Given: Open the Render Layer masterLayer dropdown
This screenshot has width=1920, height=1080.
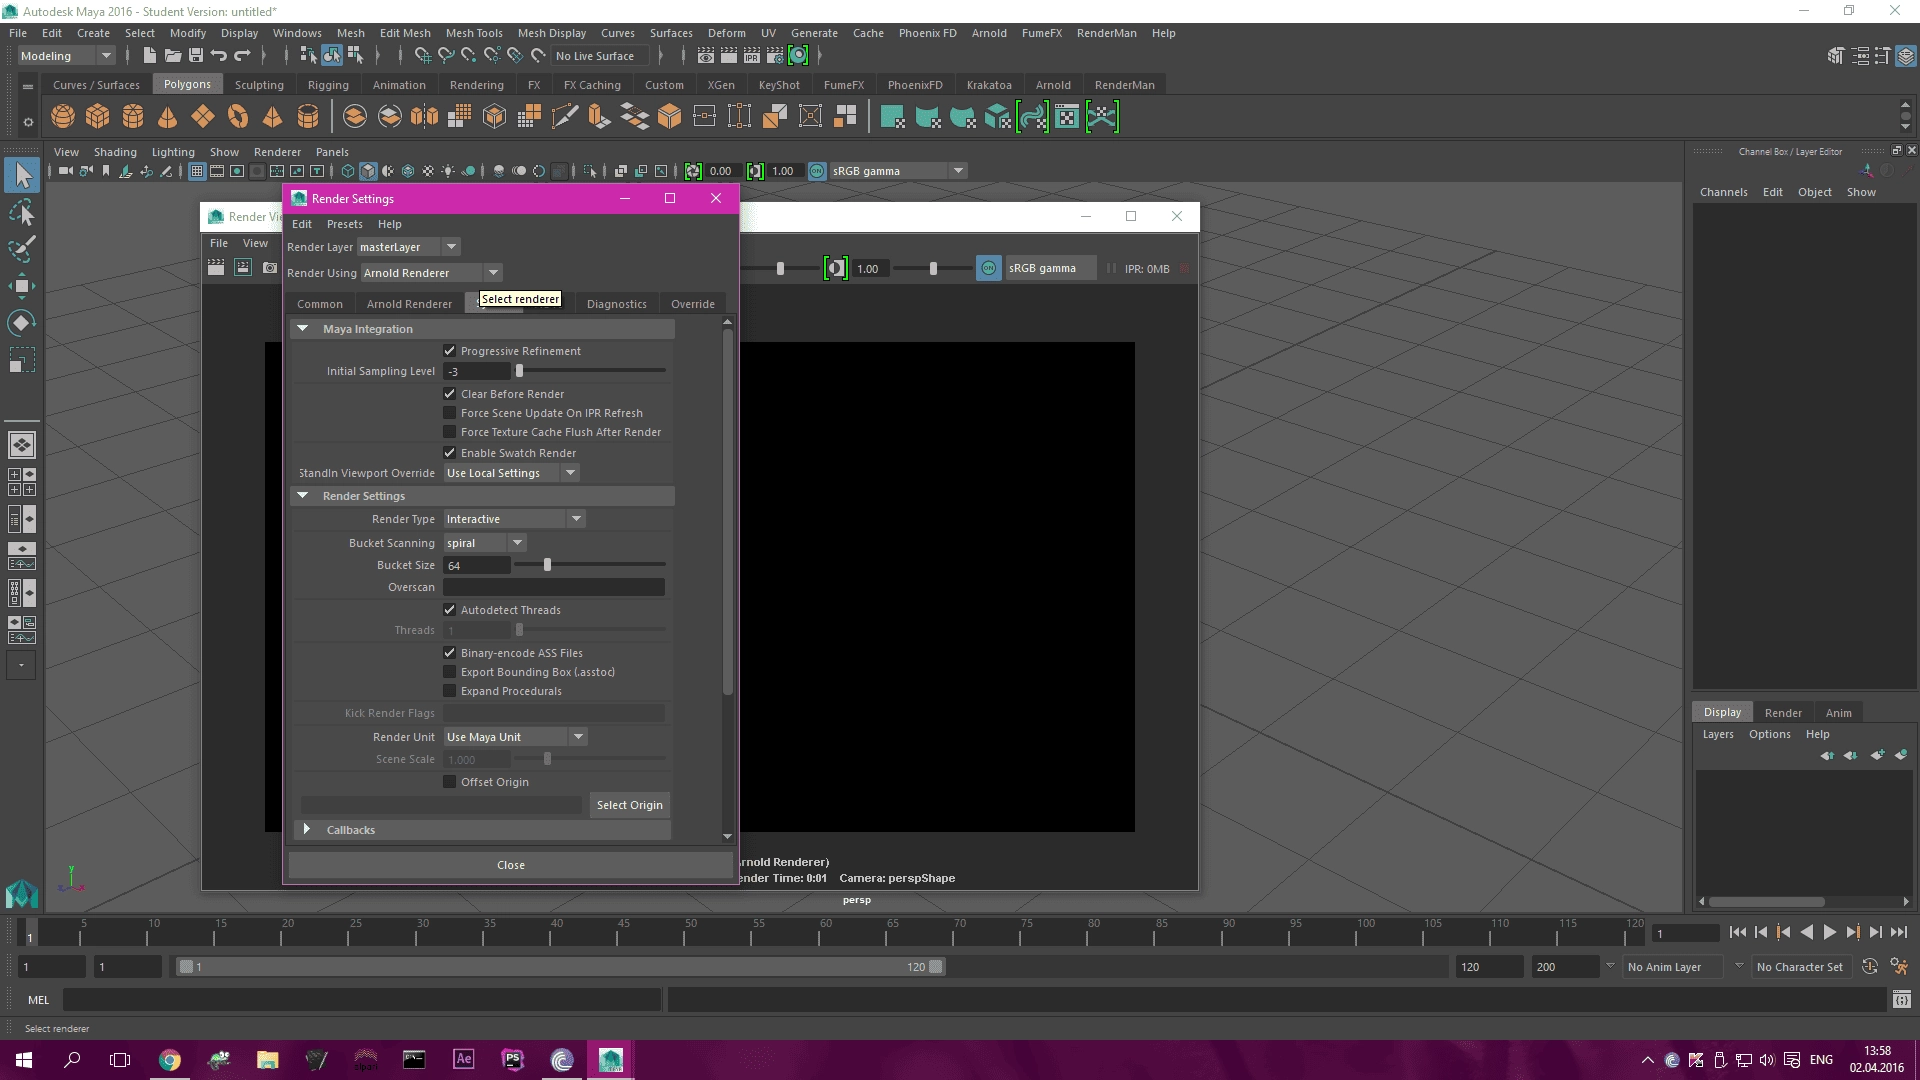Looking at the screenshot, I should click(409, 247).
